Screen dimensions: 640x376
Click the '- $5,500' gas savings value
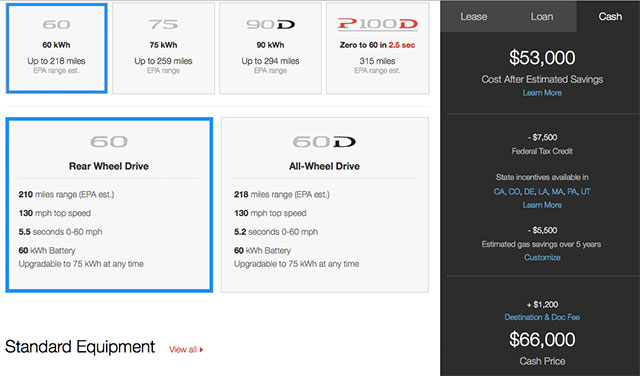pyautogui.click(x=542, y=230)
